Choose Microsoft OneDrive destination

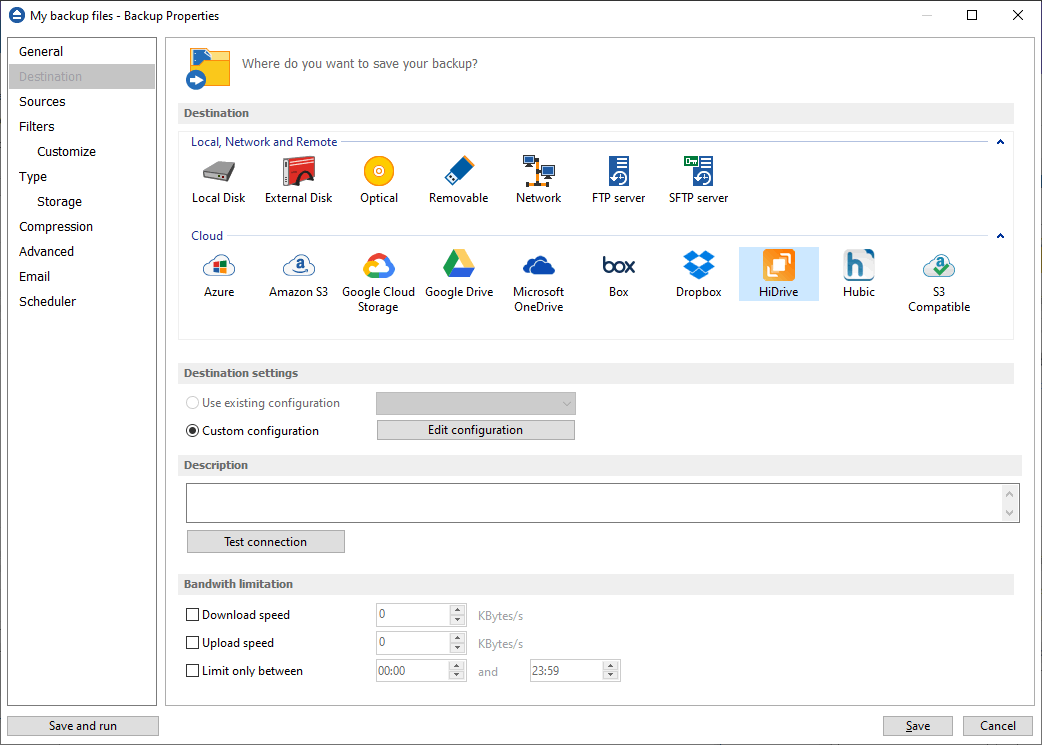(538, 282)
